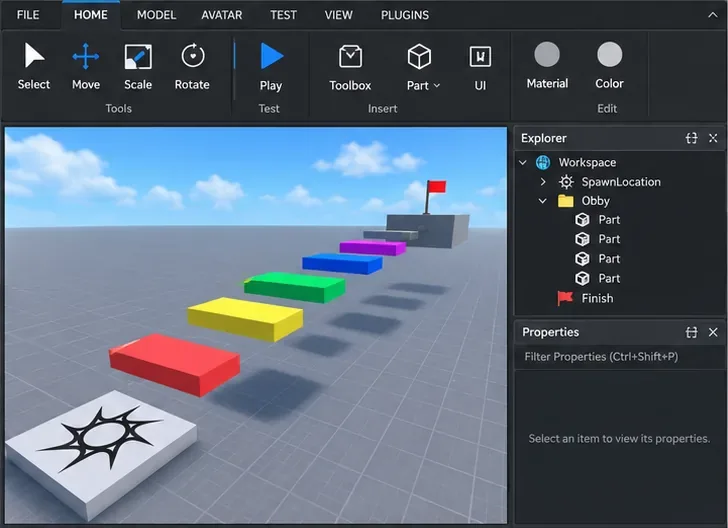
Task: Select the Obby folder label
Action: [595, 201]
